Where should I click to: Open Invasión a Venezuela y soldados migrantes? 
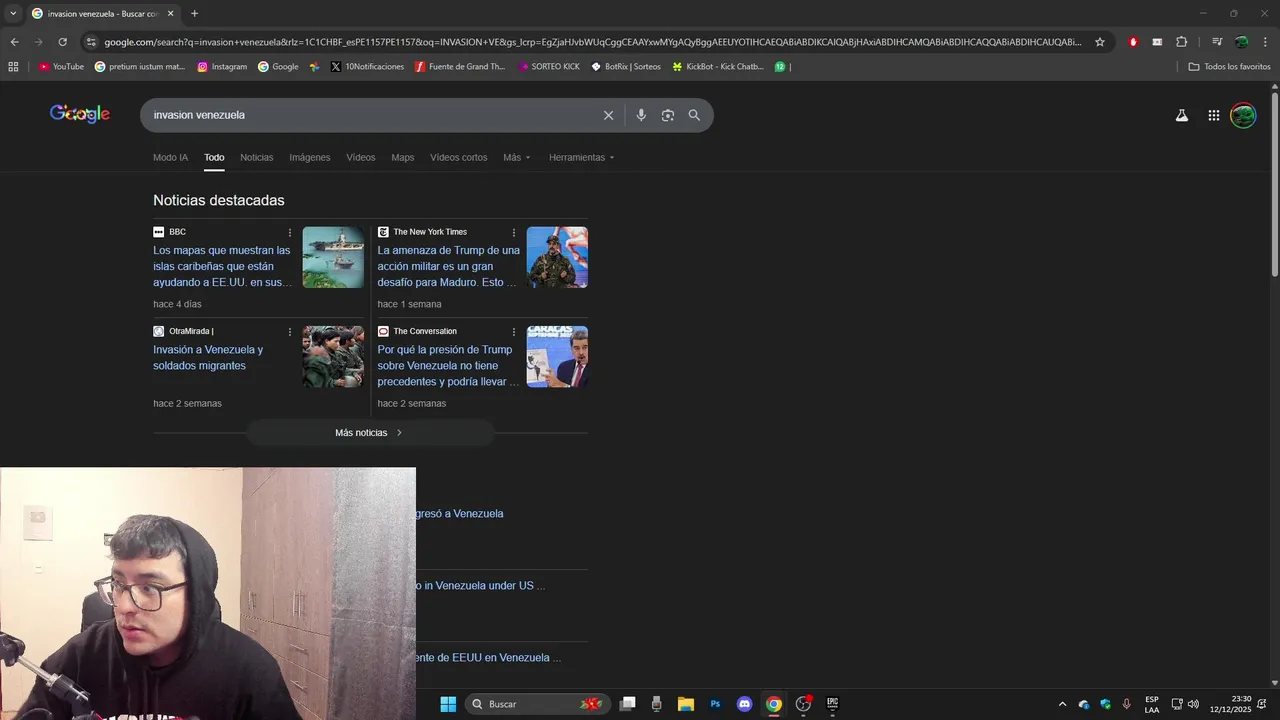coord(208,357)
